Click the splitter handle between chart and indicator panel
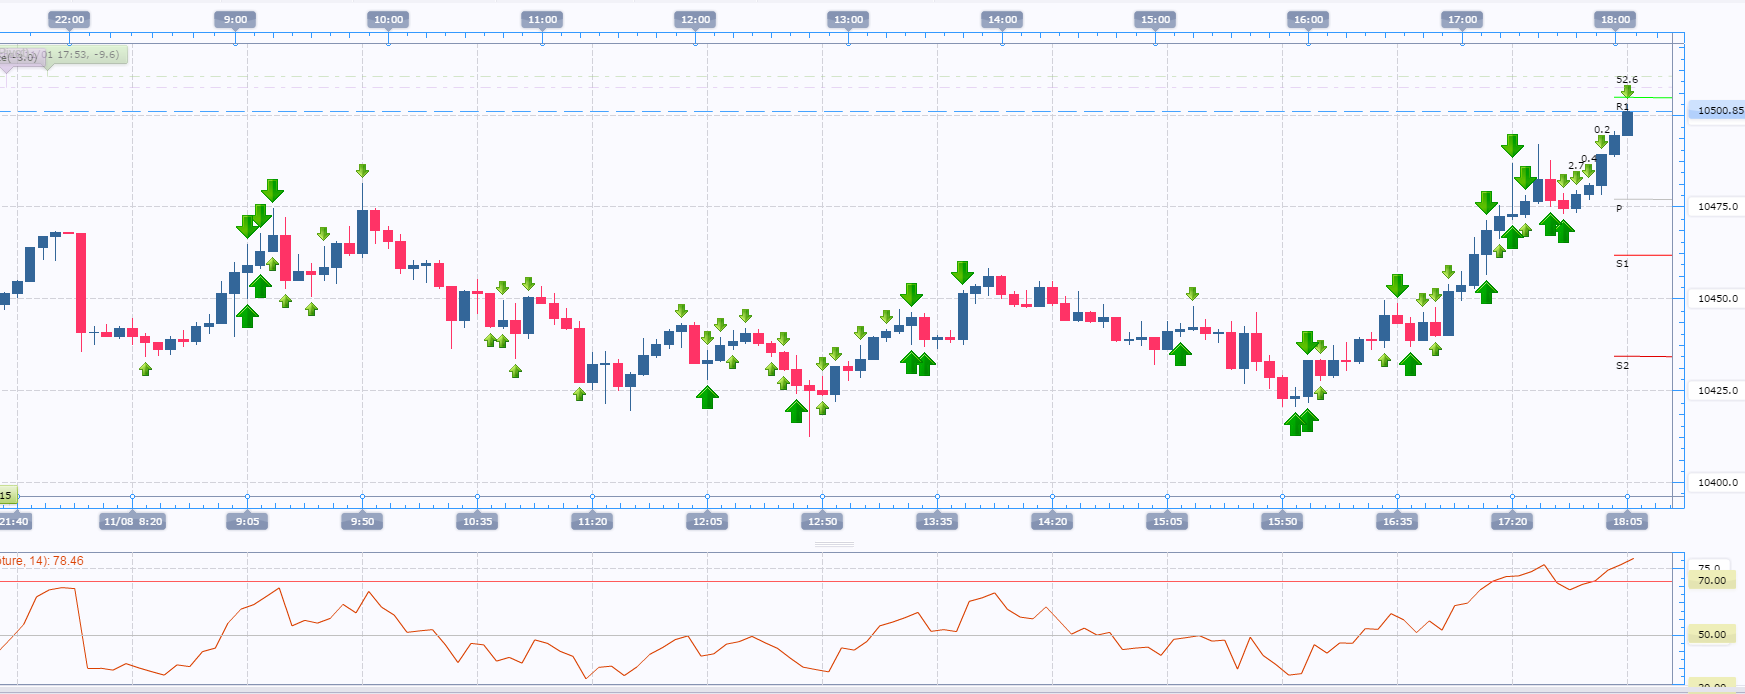The height and width of the screenshot is (694, 1745). pyautogui.click(x=834, y=545)
